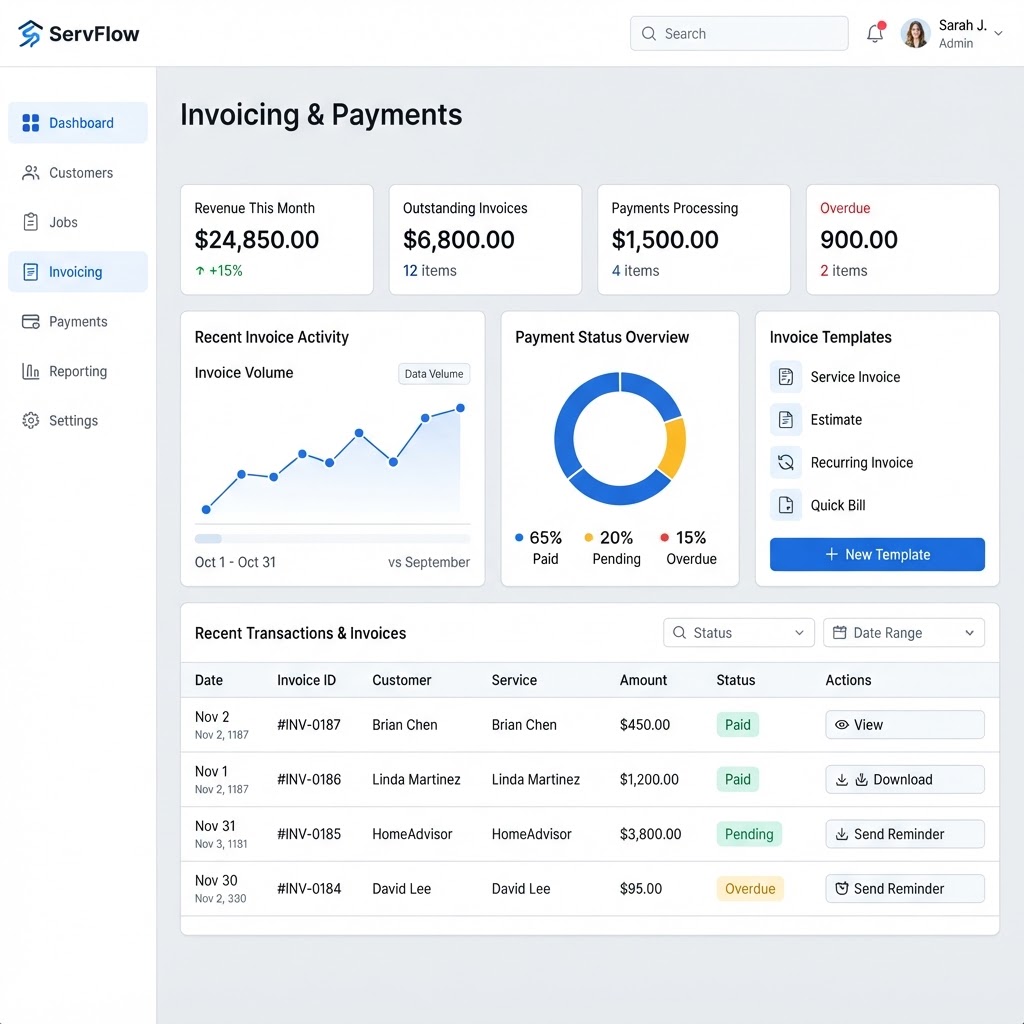Click the ServFlow logo icon

click(x=30, y=33)
